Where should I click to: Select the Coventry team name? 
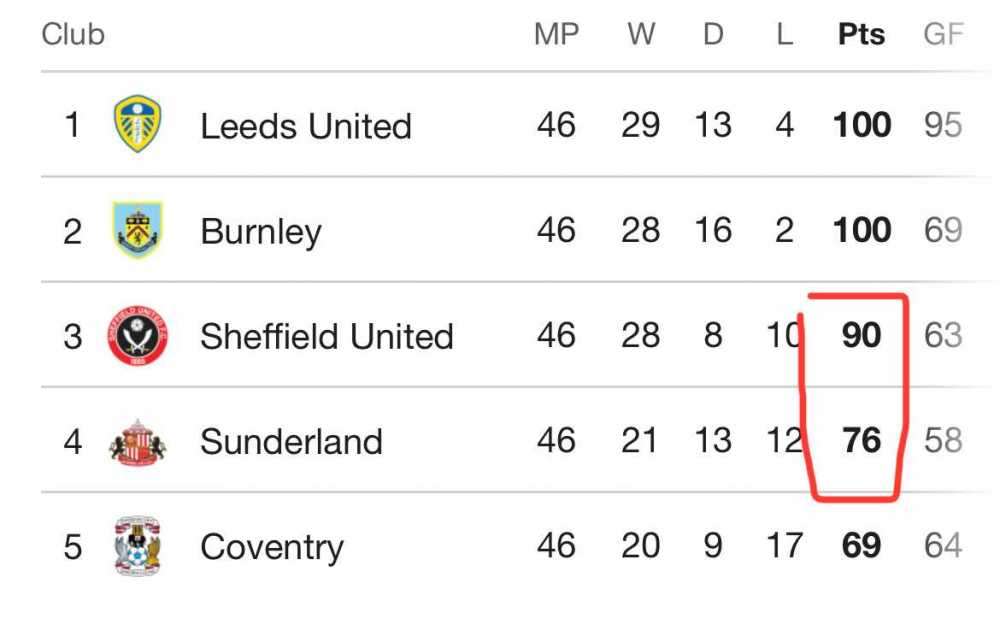click(x=272, y=548)
